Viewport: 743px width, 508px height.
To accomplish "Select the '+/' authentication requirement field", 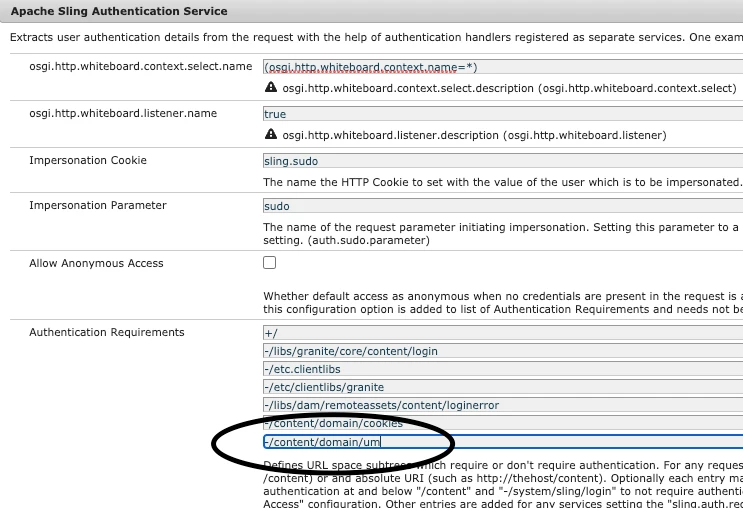I will (x=503, y=333).
